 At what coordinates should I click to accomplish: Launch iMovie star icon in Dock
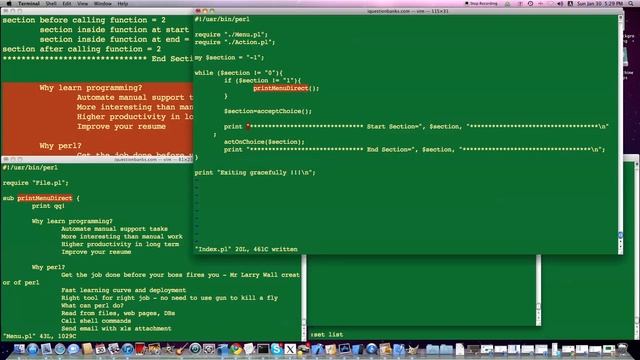[169, 349]
